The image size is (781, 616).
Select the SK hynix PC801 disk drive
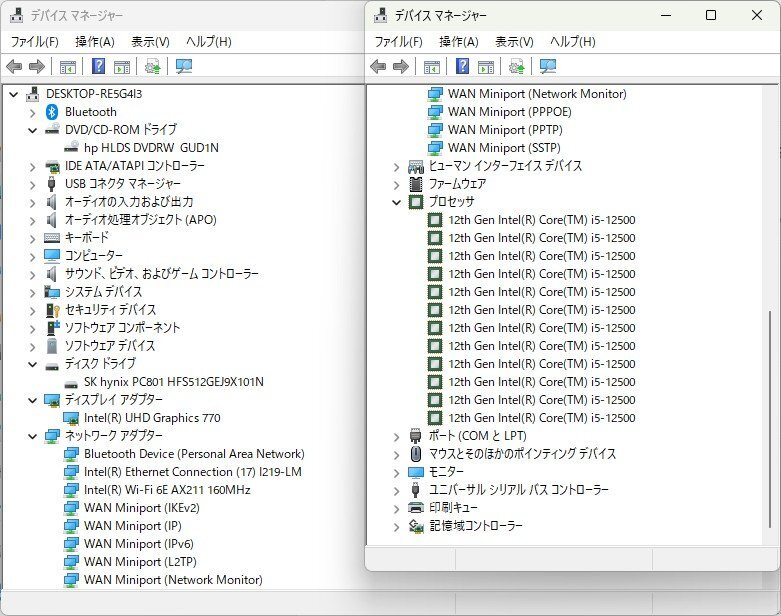pyautogui.click(x=173, y=382)
